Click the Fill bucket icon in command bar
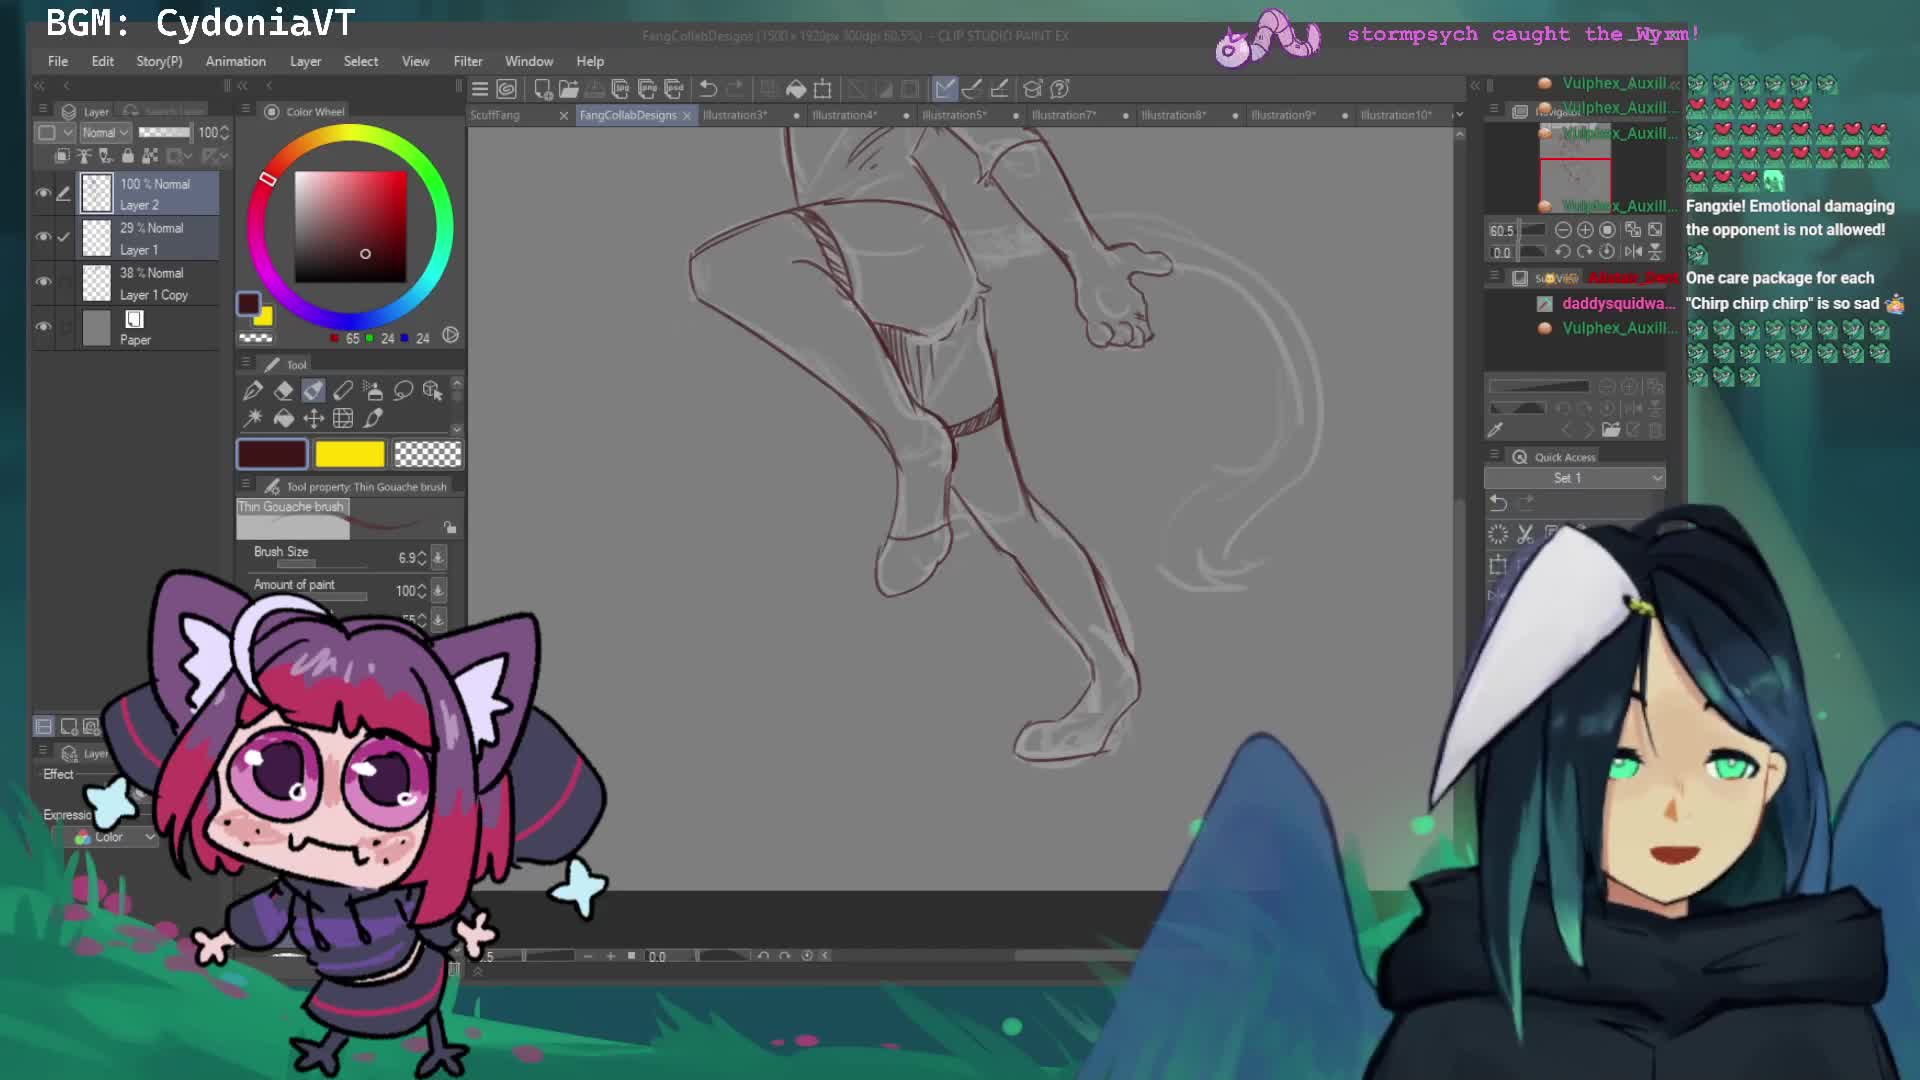Screen dimensions: 1920x1080 tap(796, 89)
